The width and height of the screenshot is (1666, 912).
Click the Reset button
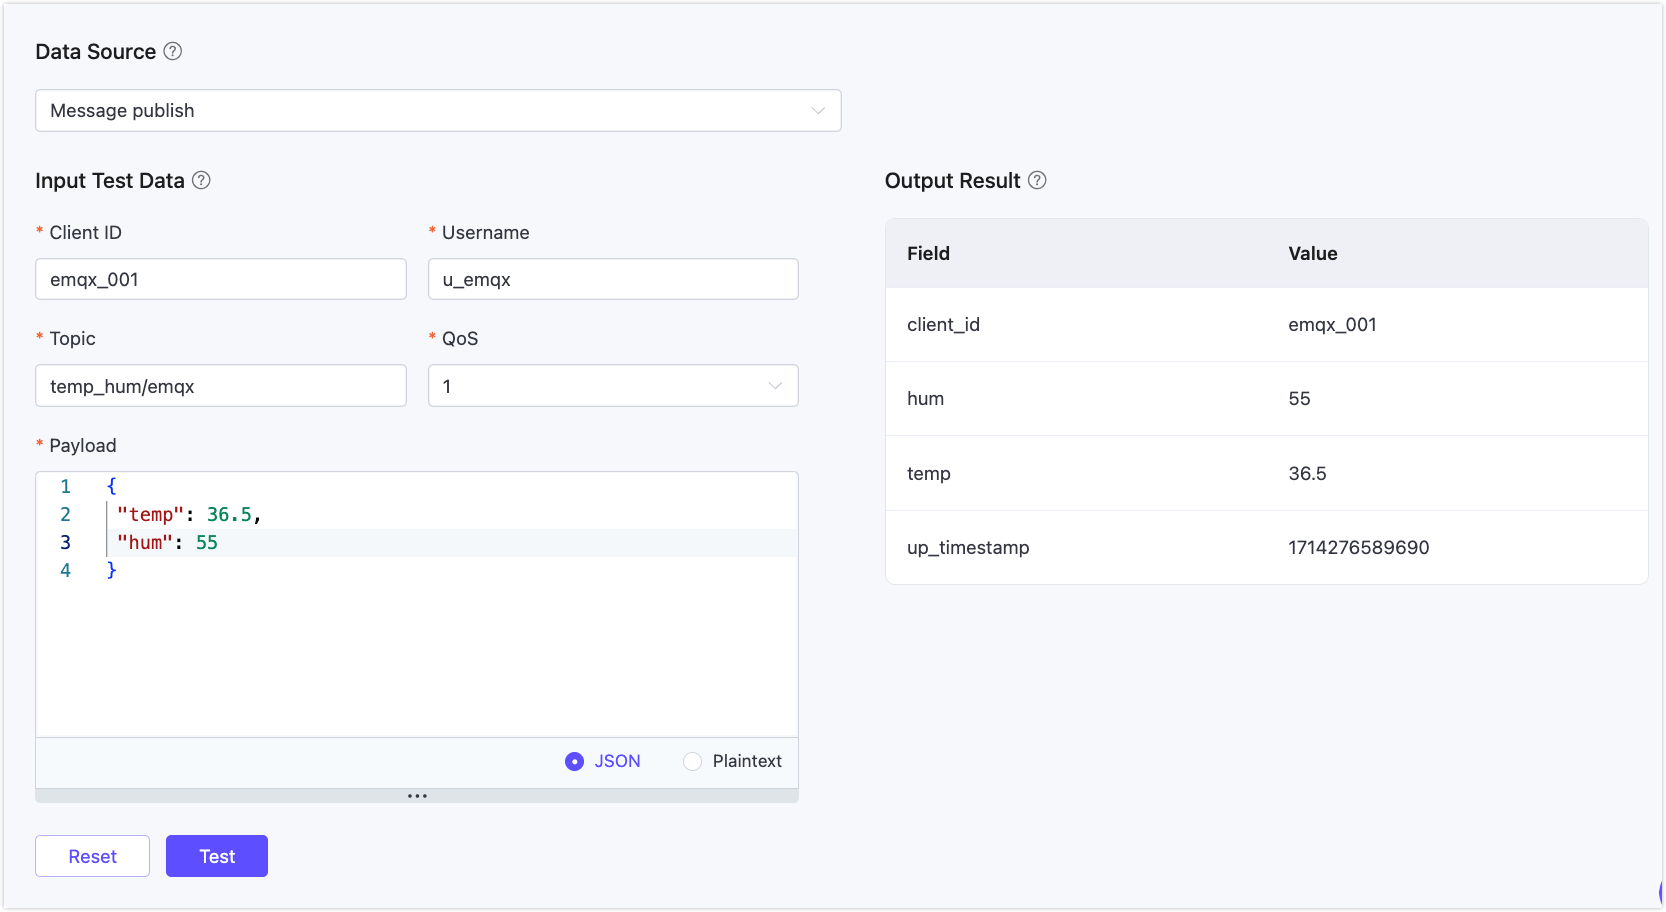tap(92, 856)
